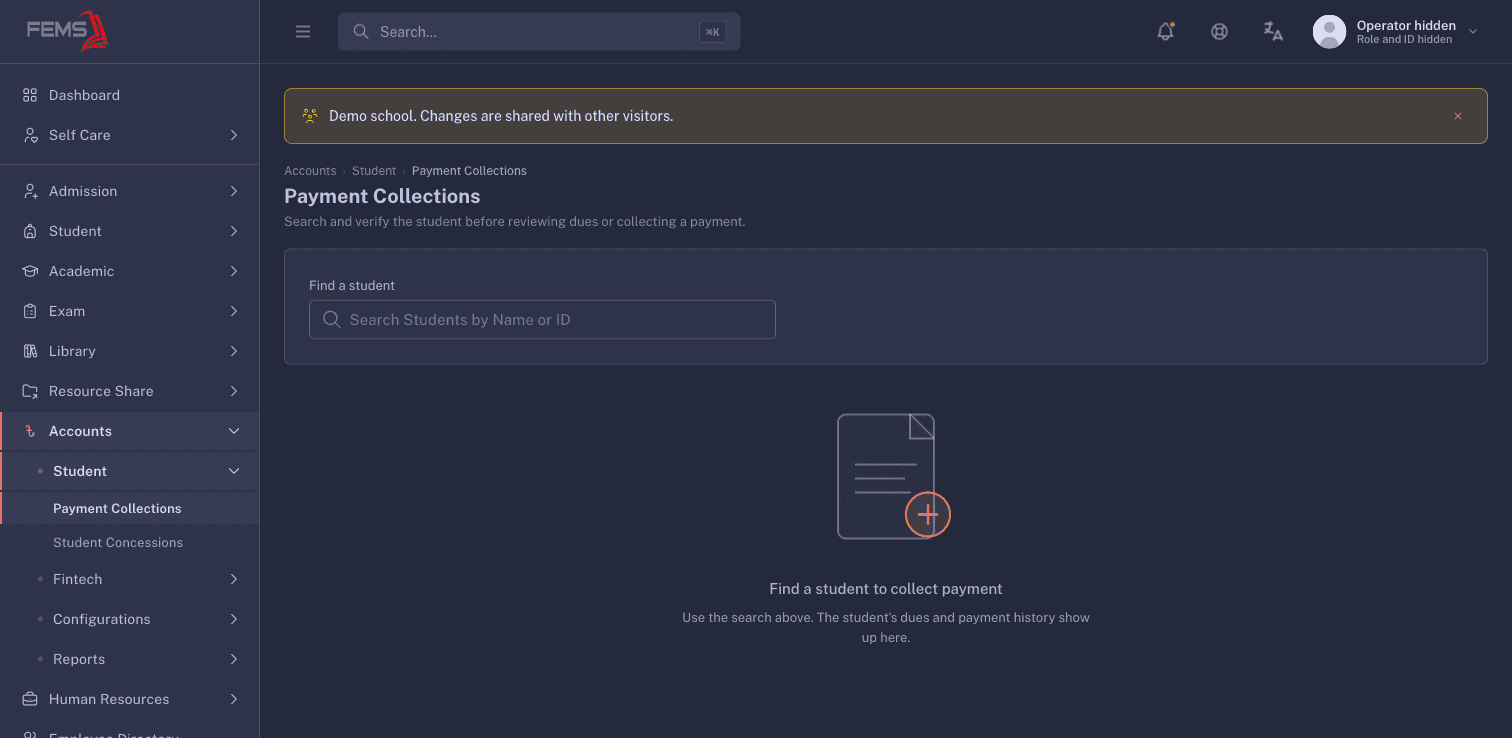The image size is (1512, 738).
Task: Open Human Resources menu item
Action: 130,699
